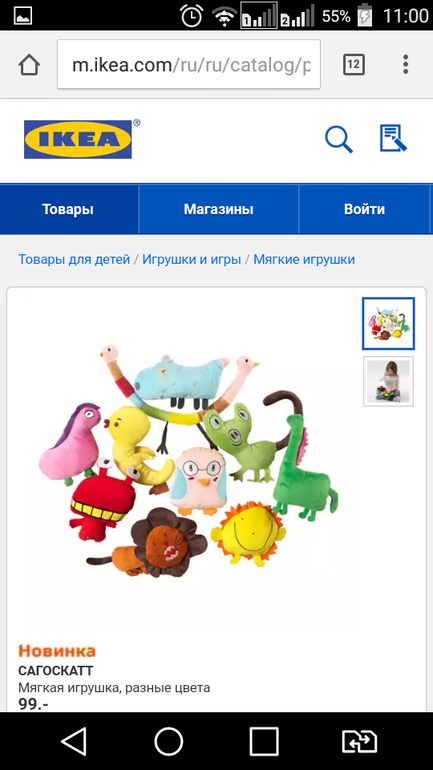Open the Товары tab
Viewport: 433px width, 770px height.
point(68,209)
